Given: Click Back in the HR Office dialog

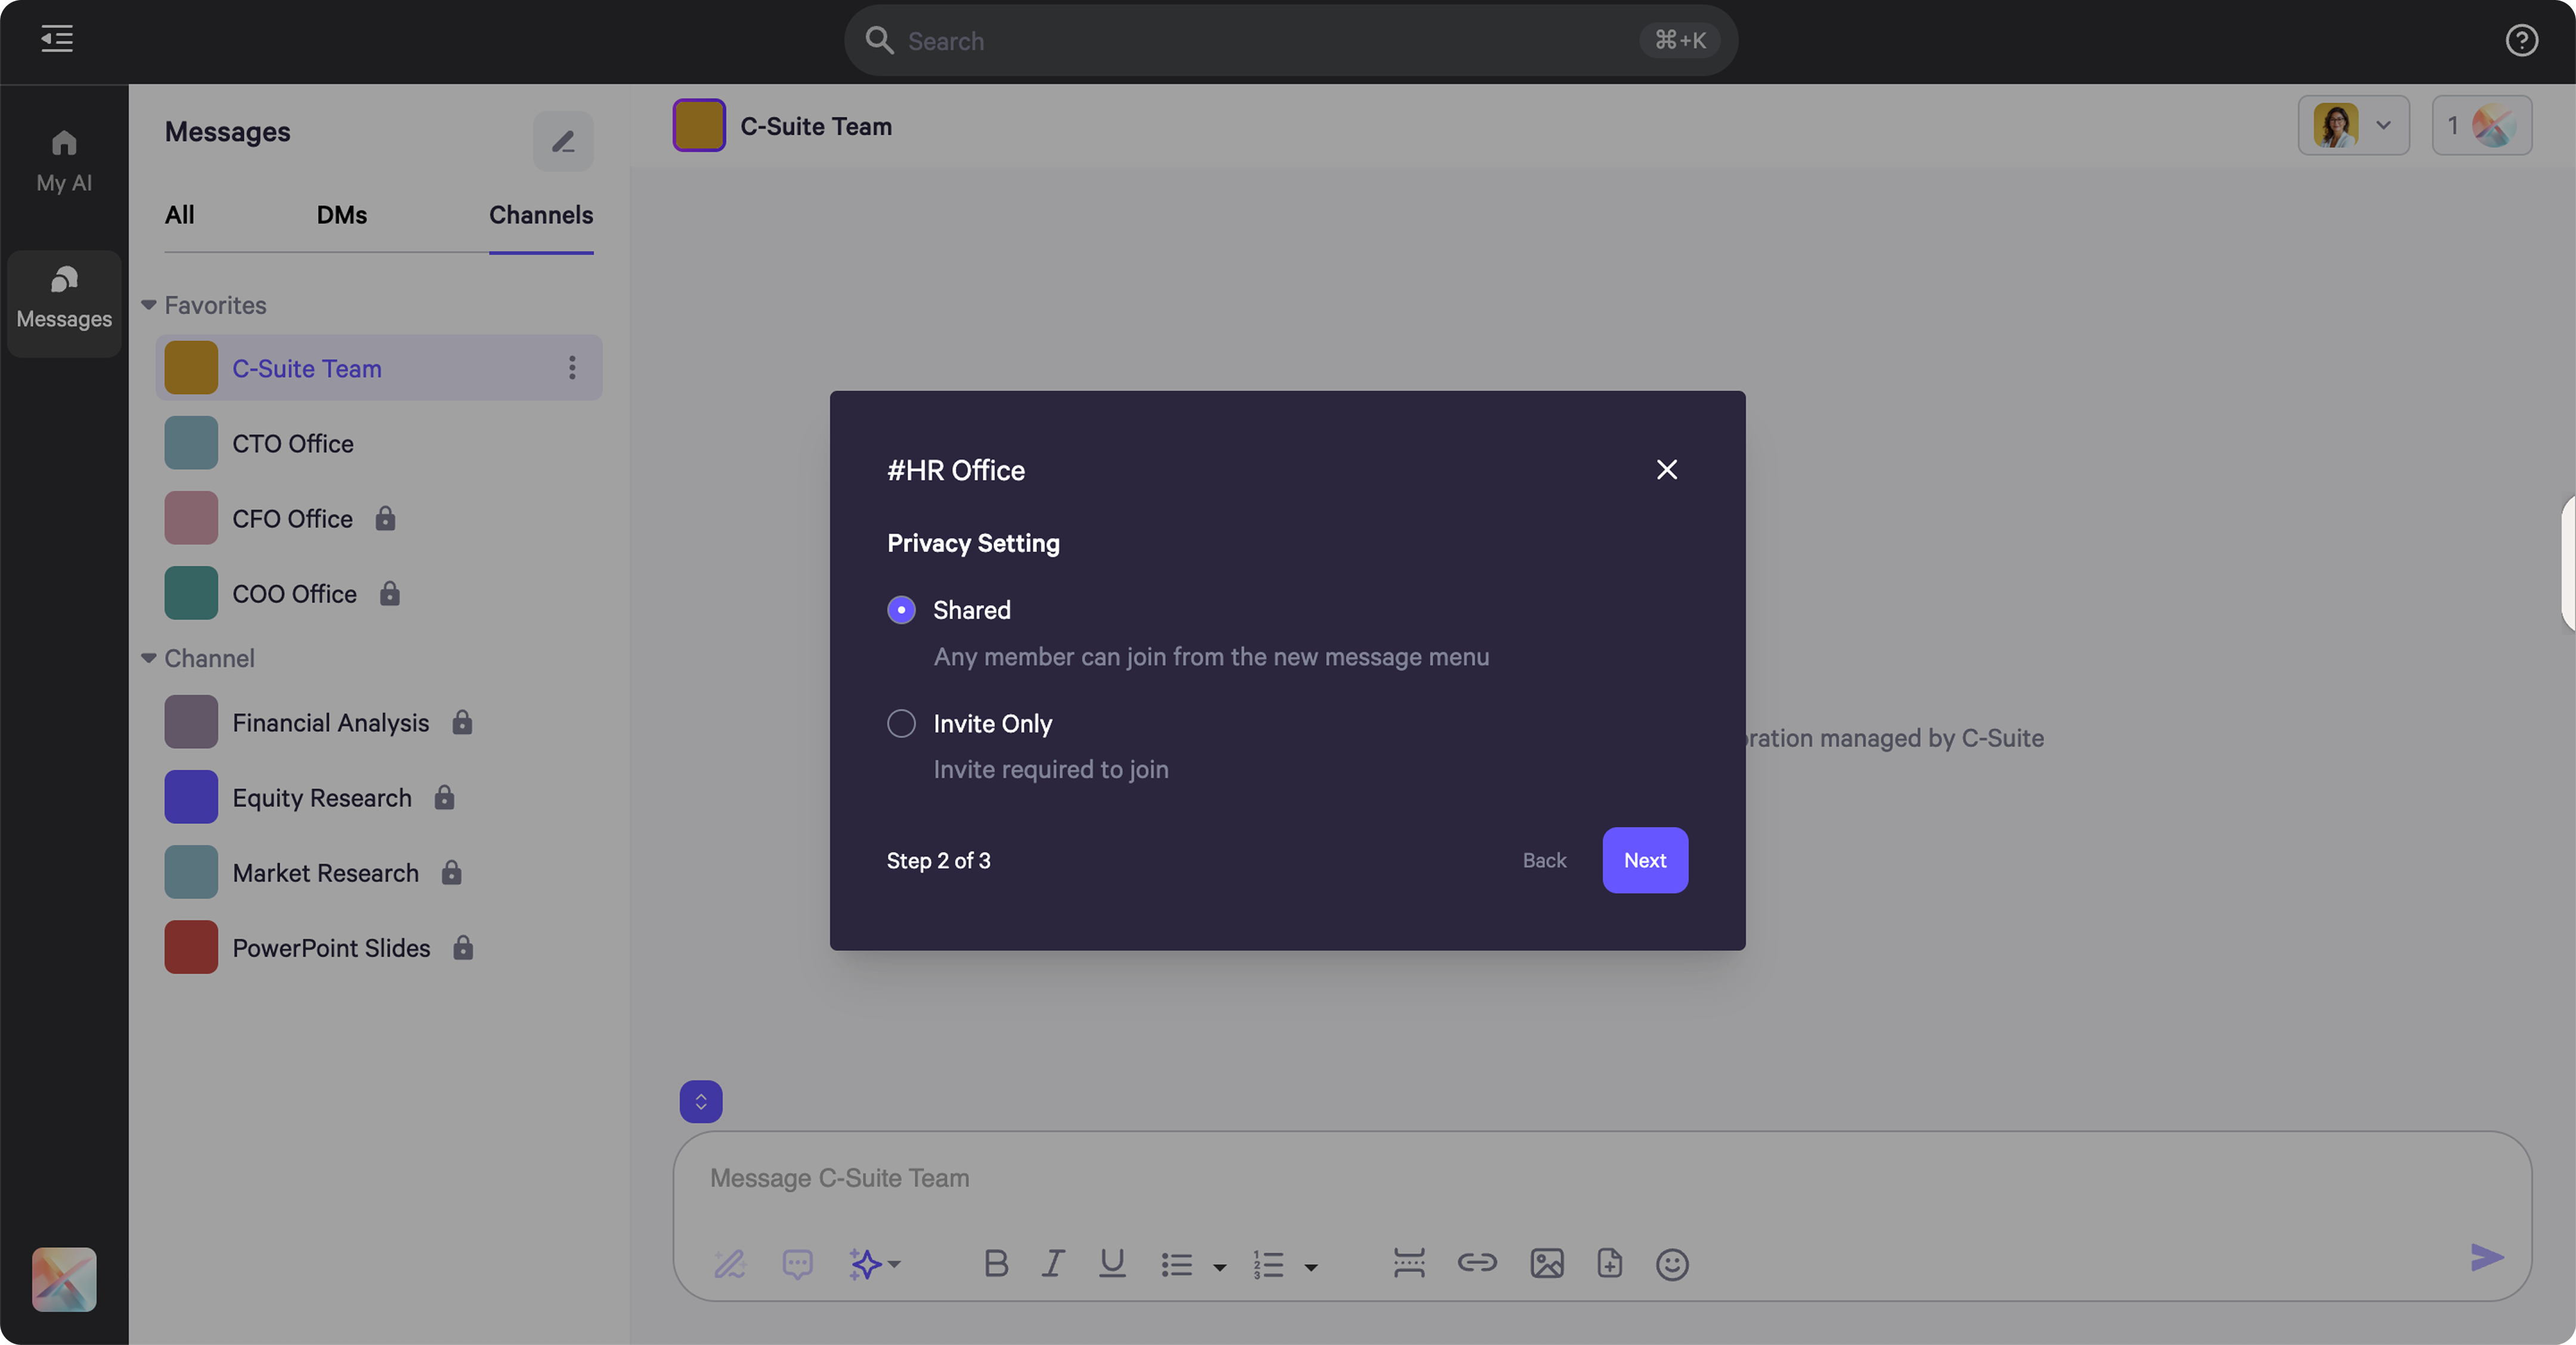Looking at the screenshot, I should (x=1544, y=860).
